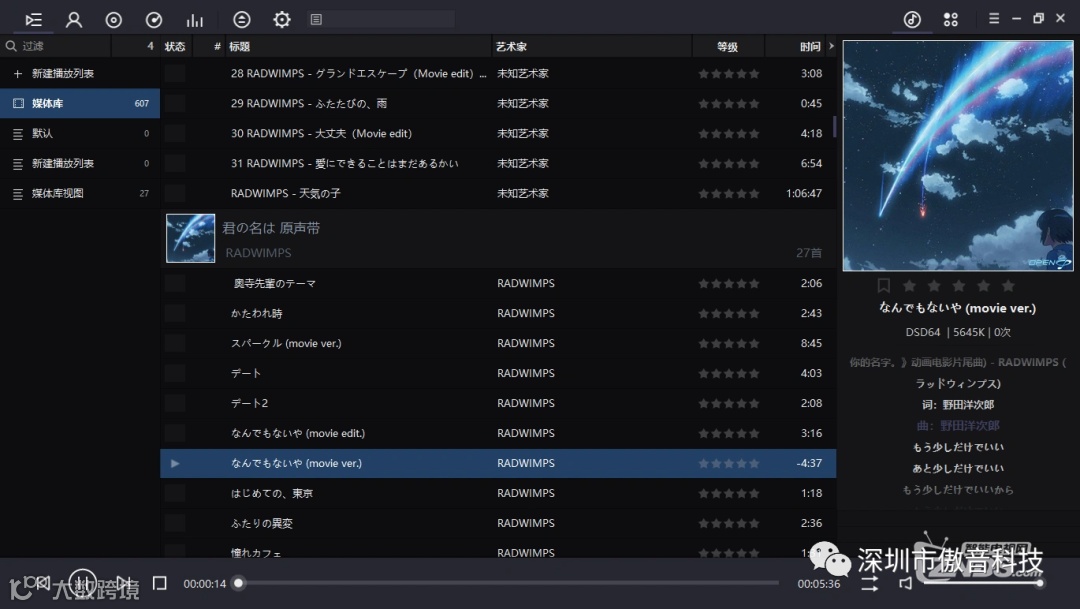Open settings gear icon
This screenshot has height=609, width=1080.
pyautogui.click(x=282, y=19)
